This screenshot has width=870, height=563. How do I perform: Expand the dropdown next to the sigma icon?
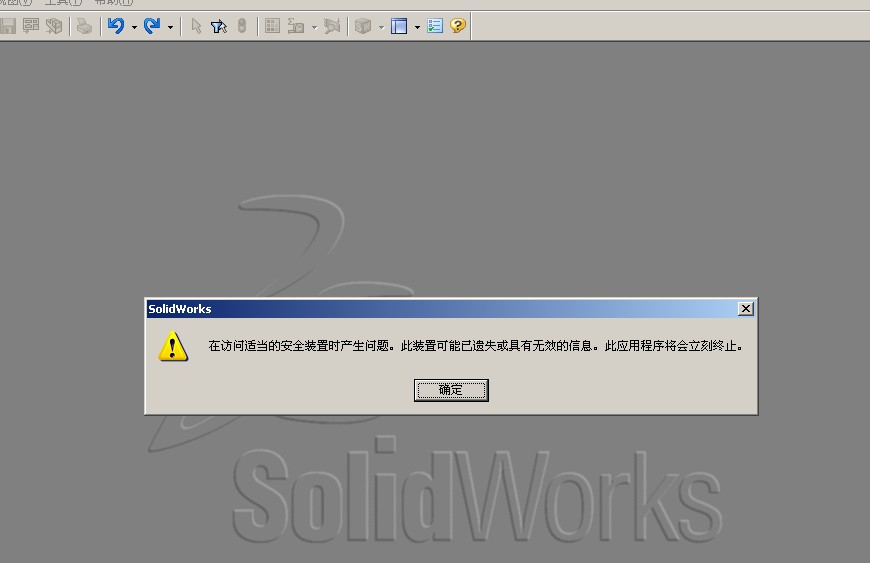[315, 27]
